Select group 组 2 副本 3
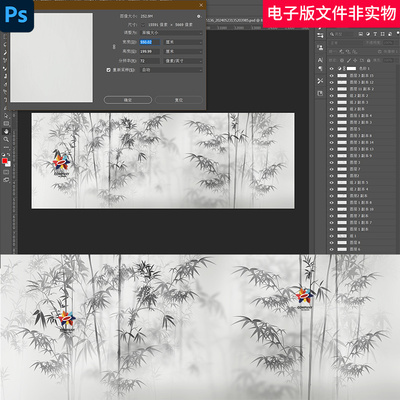The image size is (400, 400). tap(362, 102)
